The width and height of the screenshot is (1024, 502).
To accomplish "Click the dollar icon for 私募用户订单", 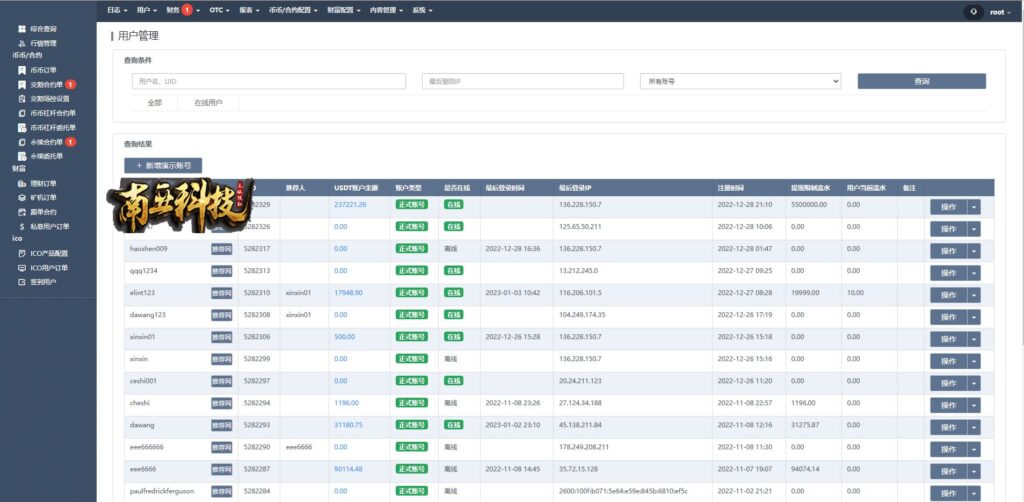I will click(22, 227).
